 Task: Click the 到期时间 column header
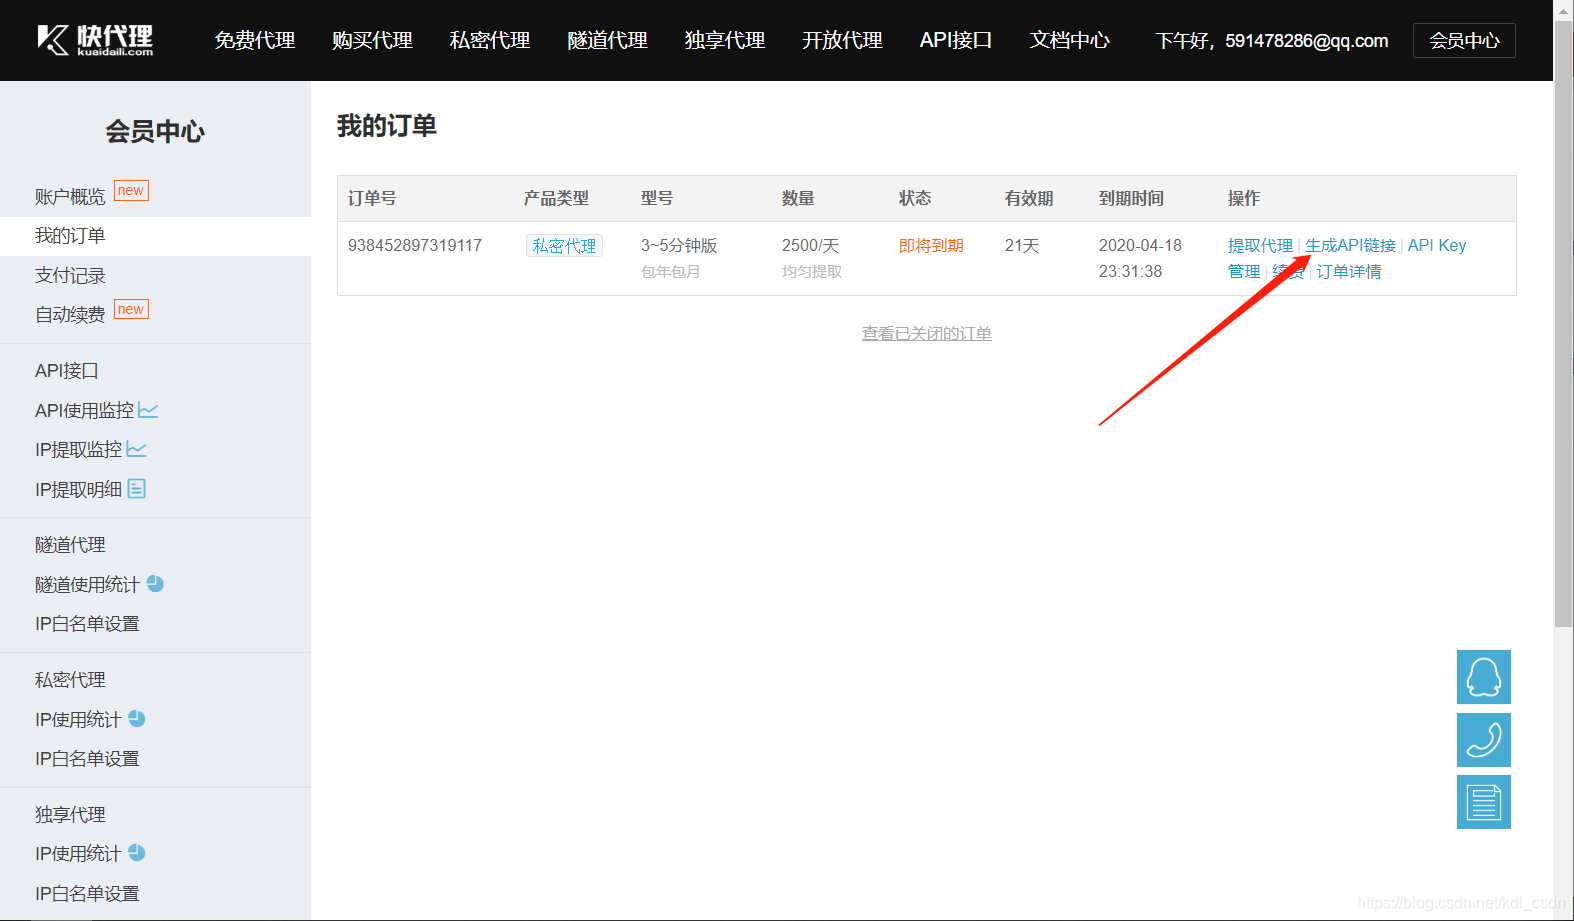point(1131,198)
